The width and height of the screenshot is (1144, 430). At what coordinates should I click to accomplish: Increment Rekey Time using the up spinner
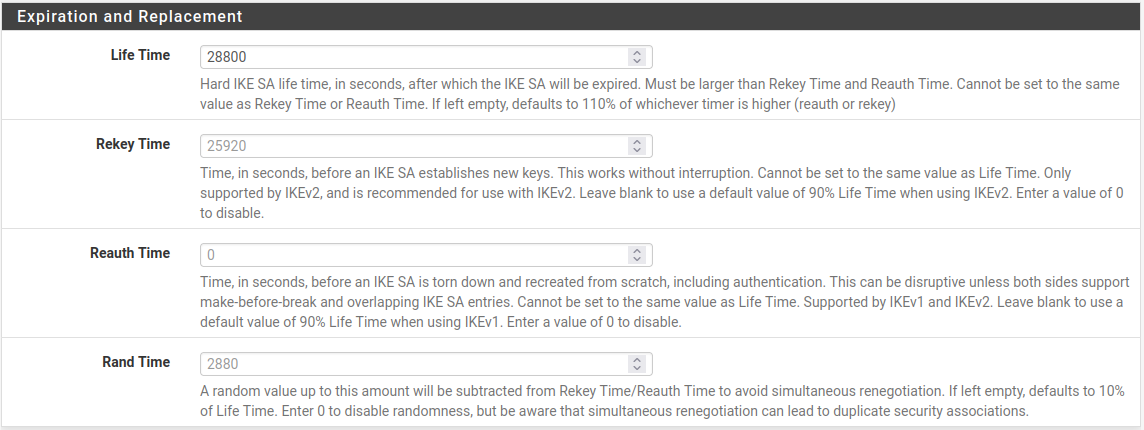tap(637, 142)
